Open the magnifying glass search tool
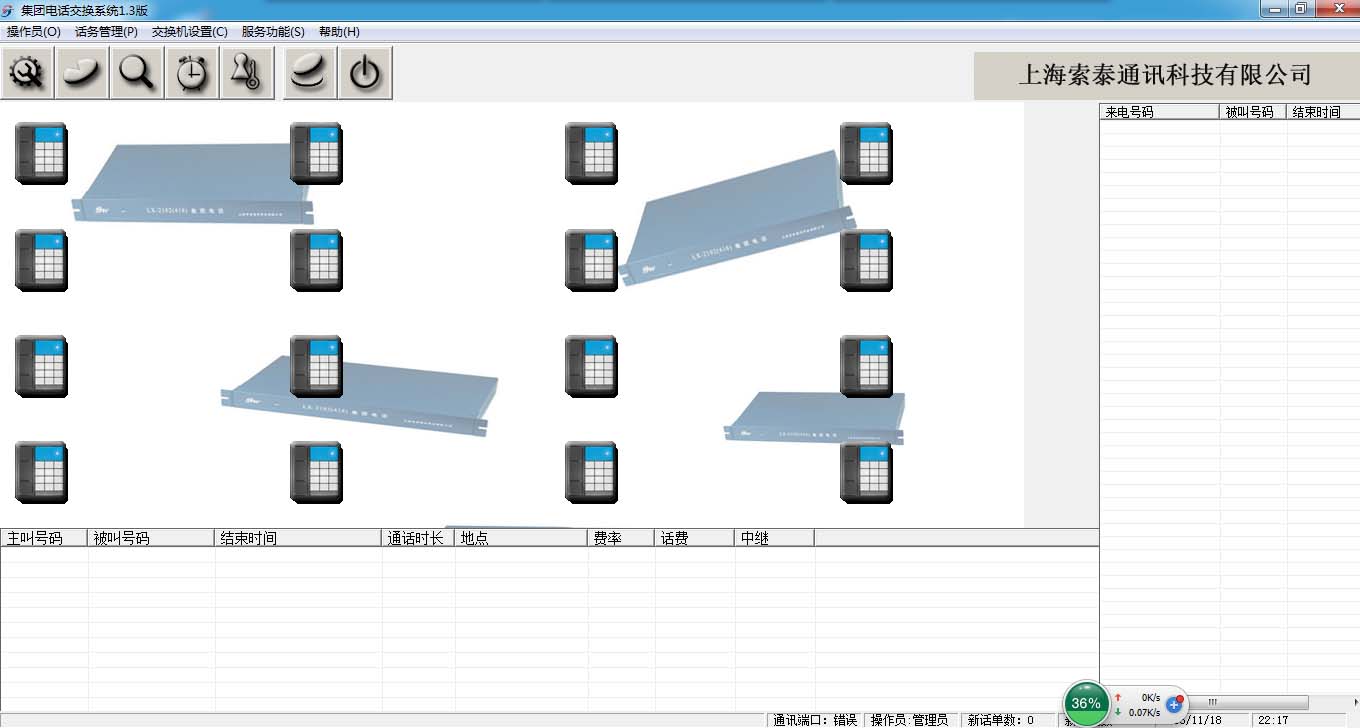 pos(137,73)
